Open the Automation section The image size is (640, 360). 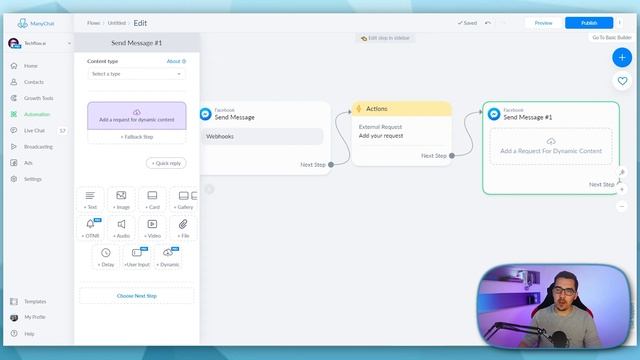[x=37, y=114]
